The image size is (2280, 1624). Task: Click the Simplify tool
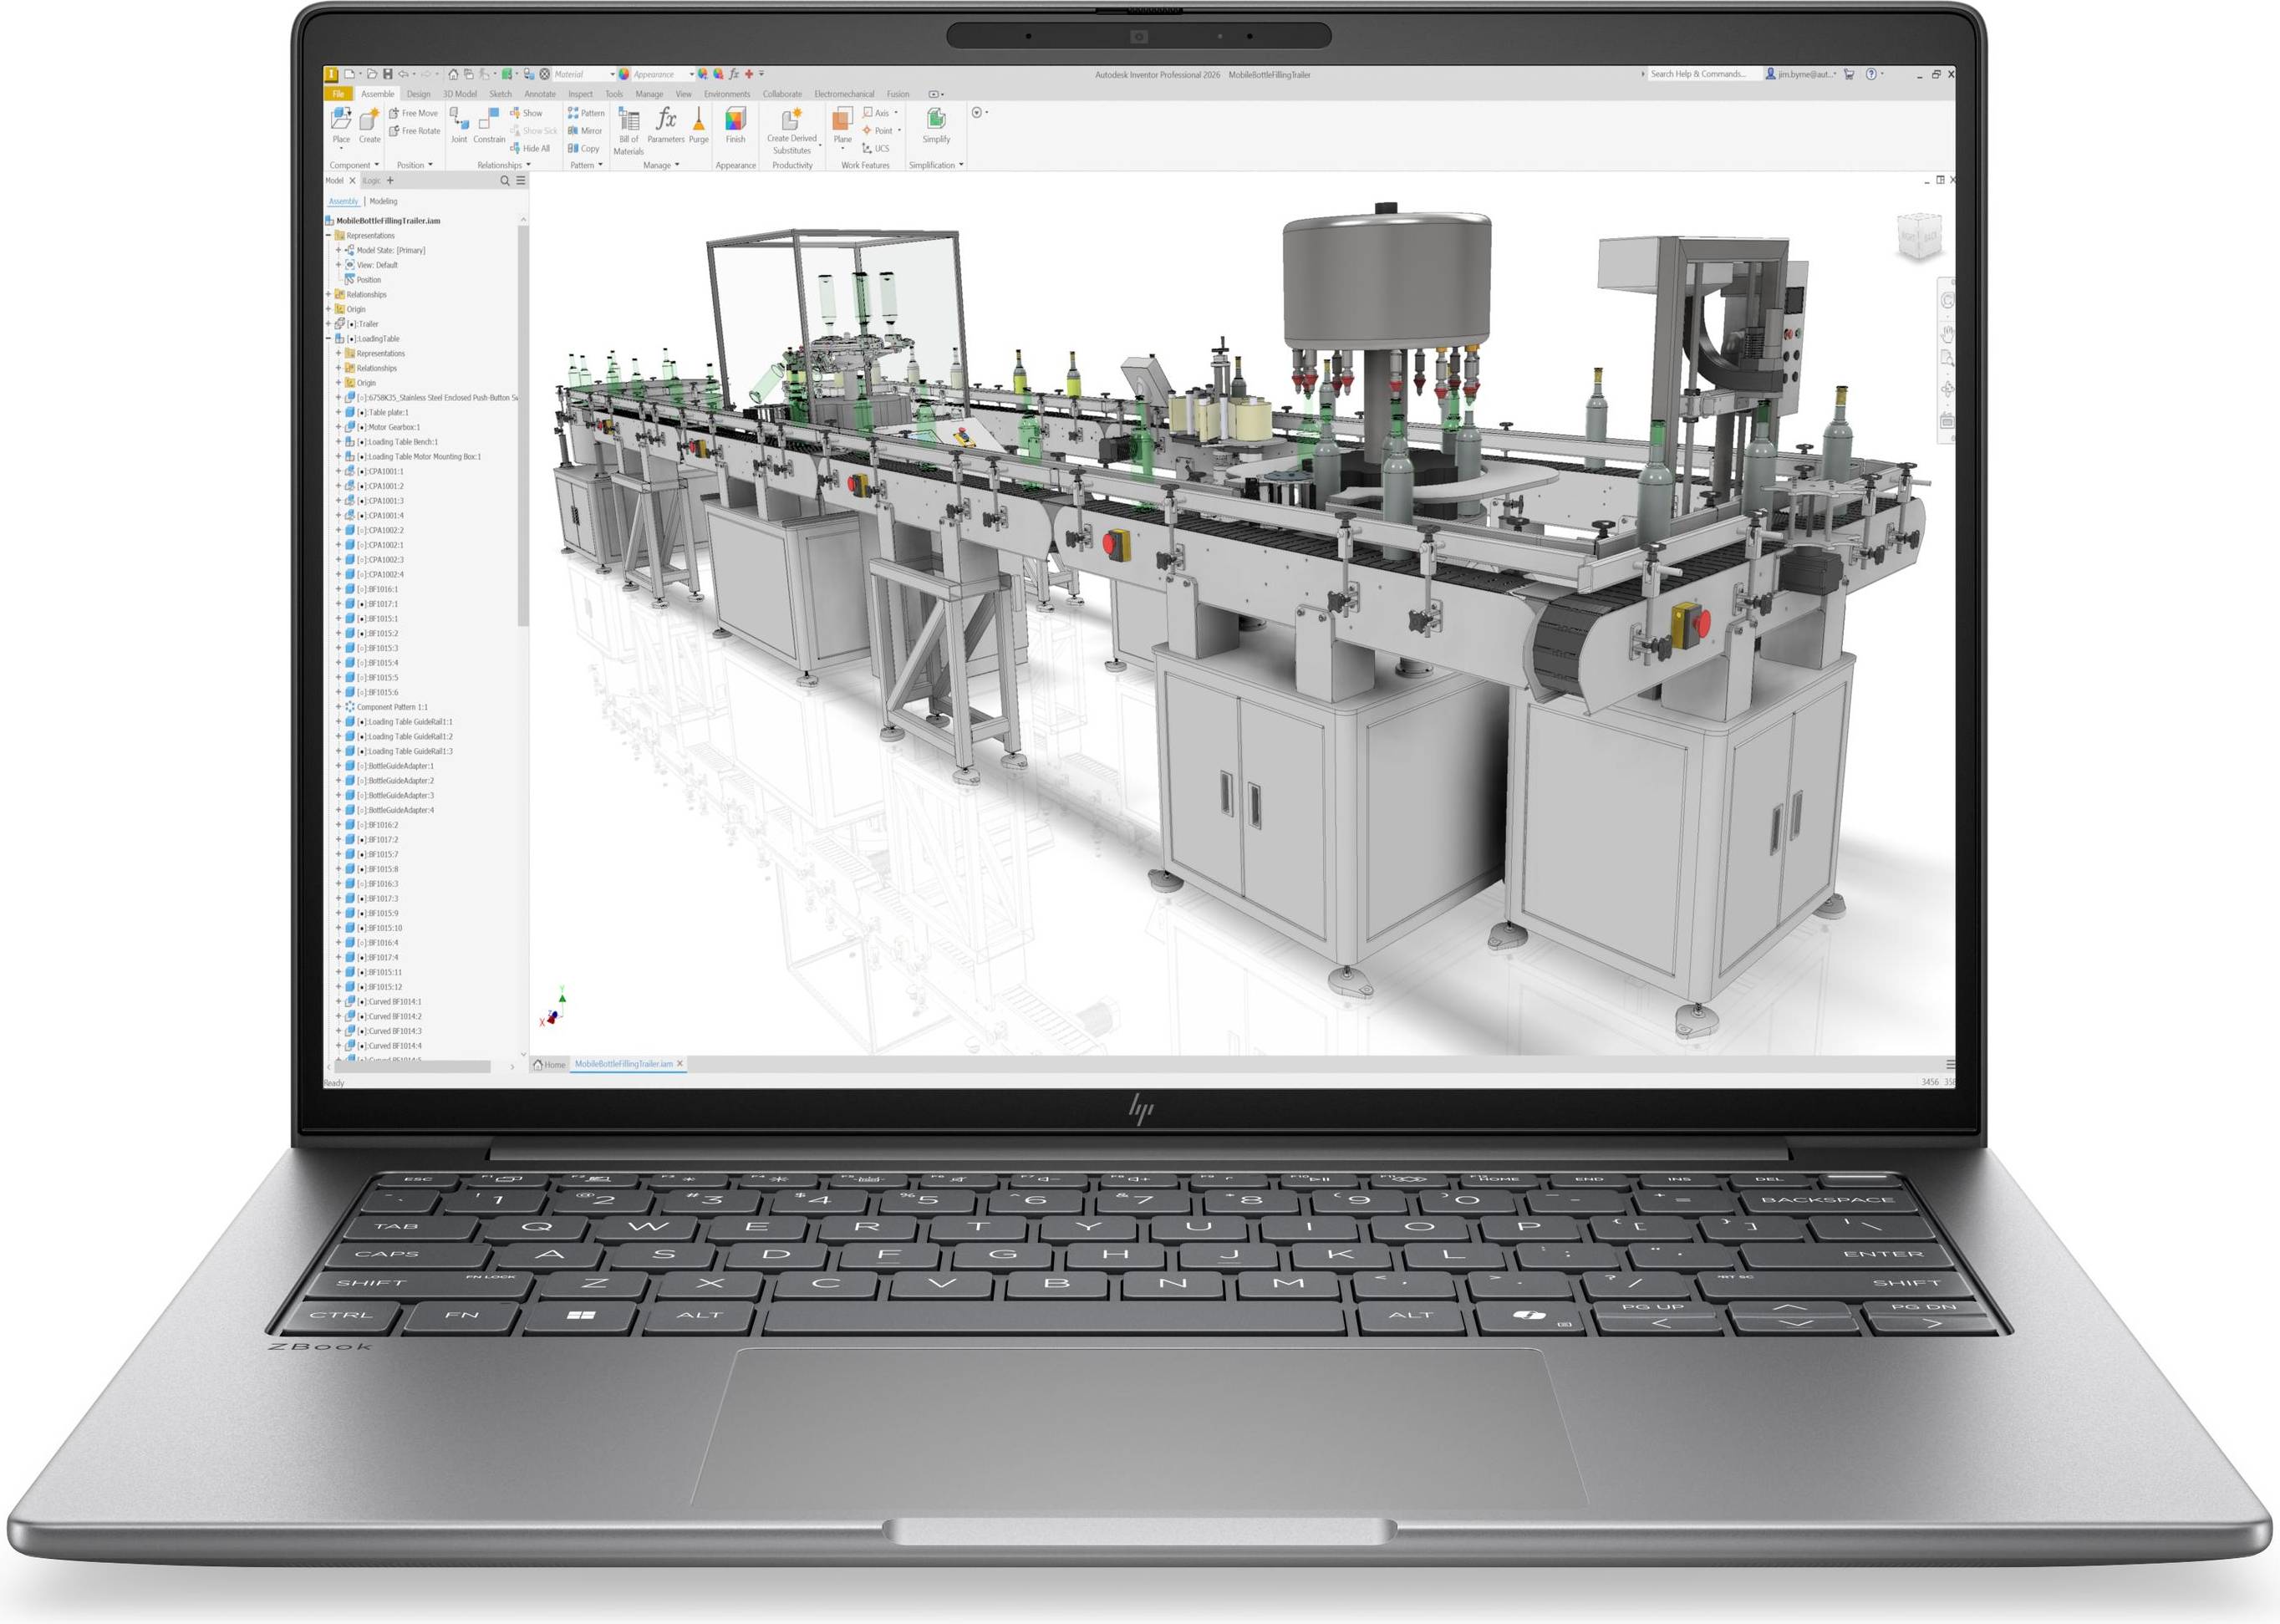936,125
